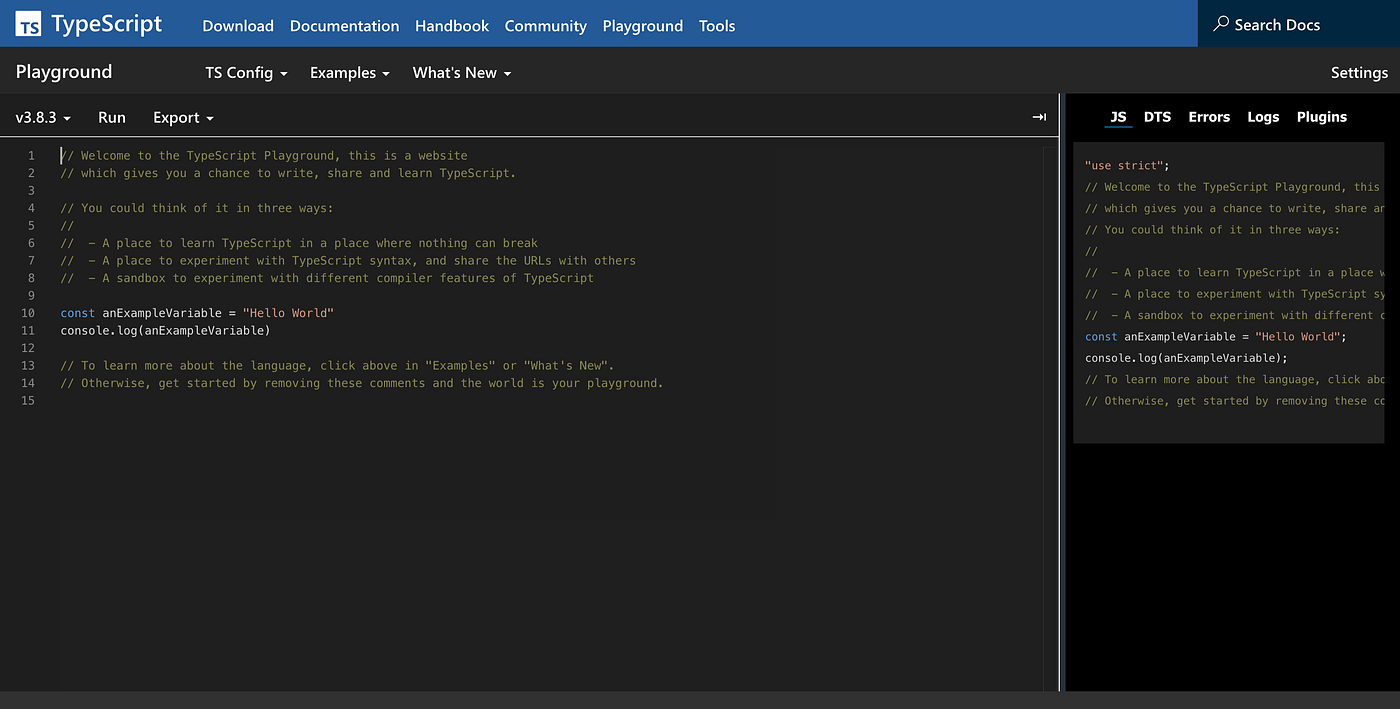1400x709 pixels.
Task: Open the Settings panel
Action: (x=1359, y=72)
